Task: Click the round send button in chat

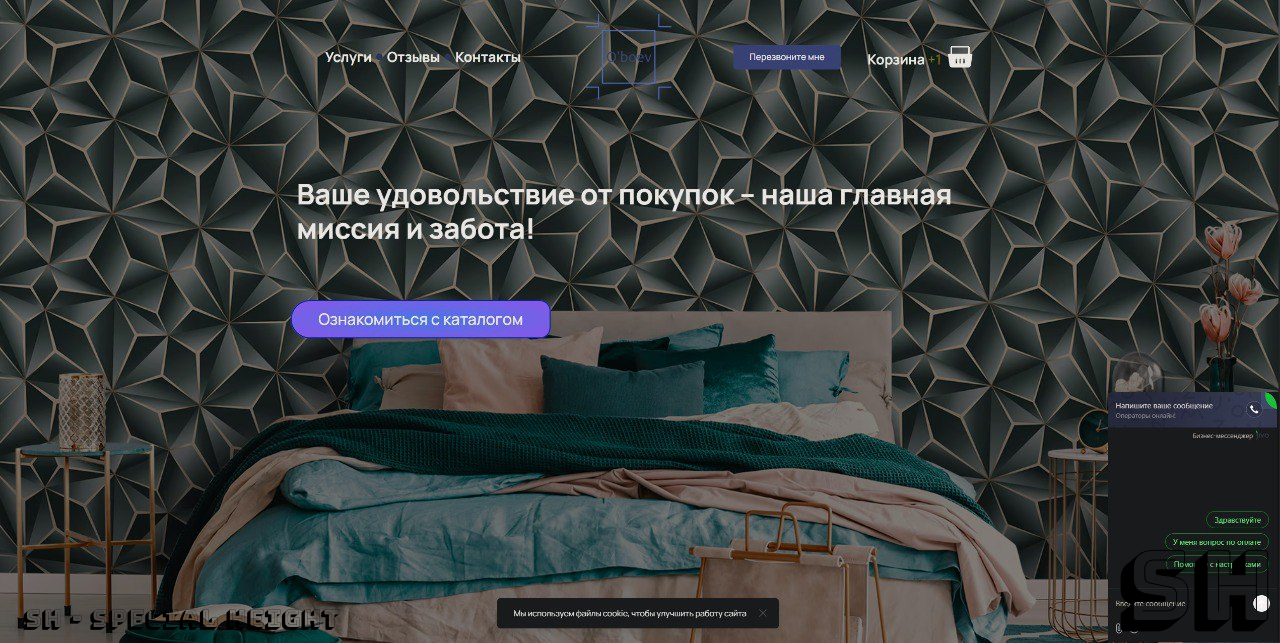Action: click(1262, 603)
